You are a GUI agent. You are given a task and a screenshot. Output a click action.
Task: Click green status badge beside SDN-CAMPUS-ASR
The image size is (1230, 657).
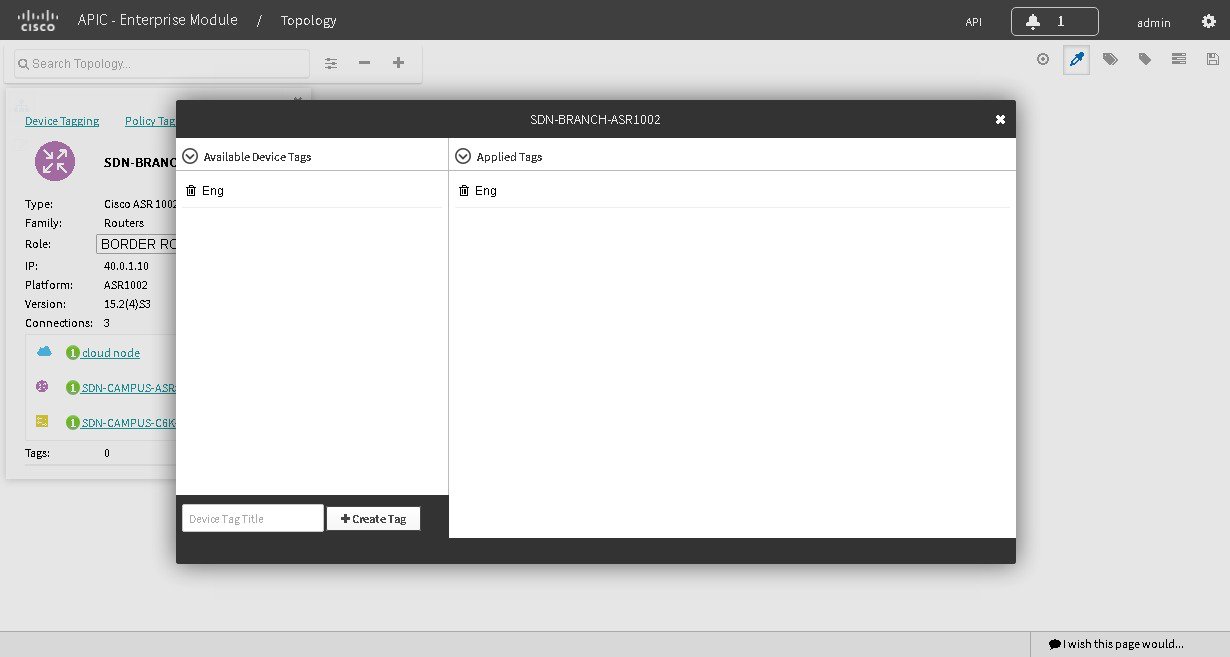click(x=72, y=388)
